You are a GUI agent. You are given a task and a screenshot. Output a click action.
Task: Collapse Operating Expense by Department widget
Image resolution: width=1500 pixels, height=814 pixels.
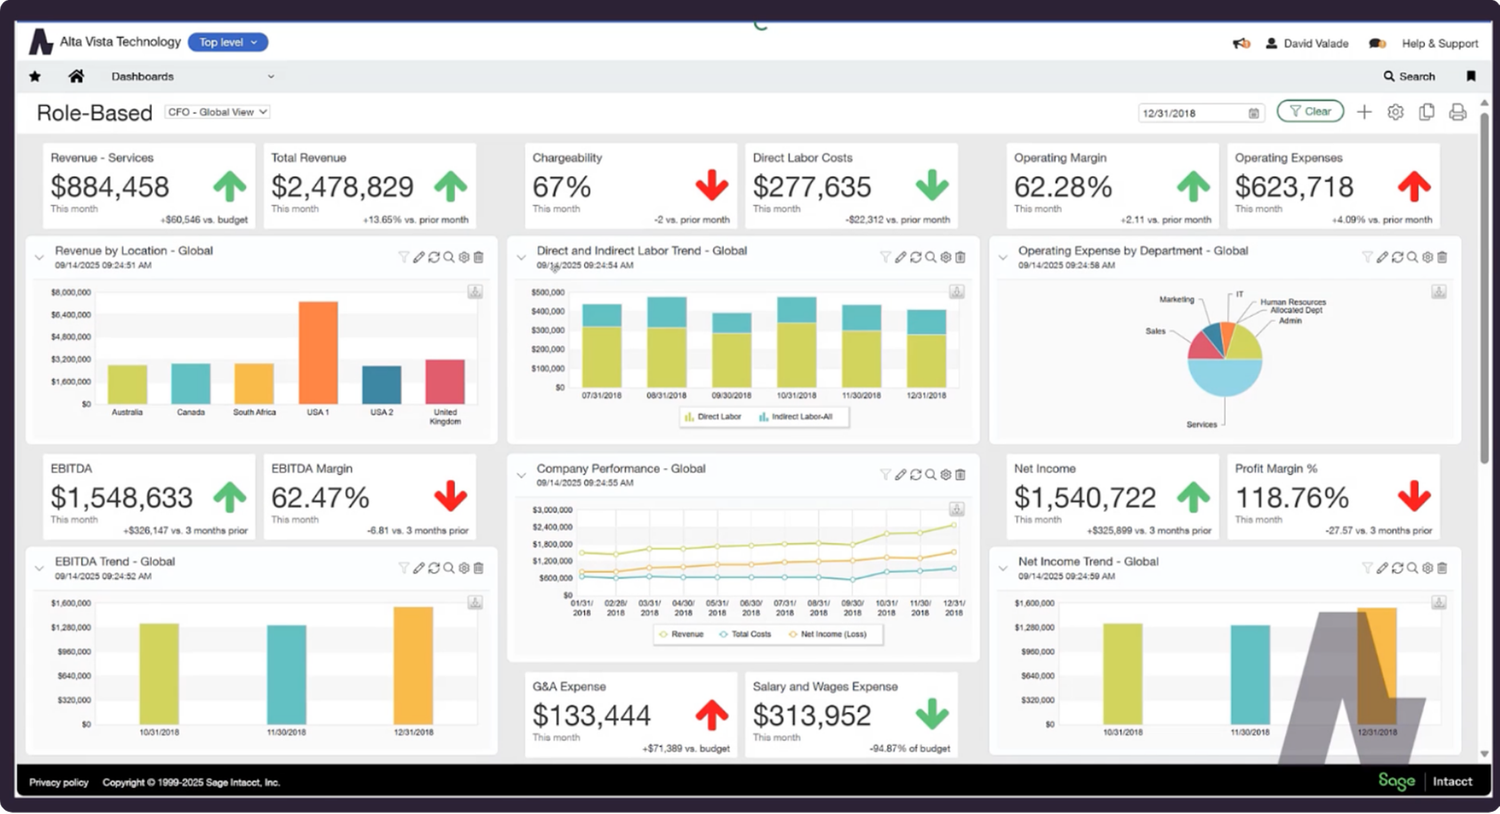pos(1003,257)
